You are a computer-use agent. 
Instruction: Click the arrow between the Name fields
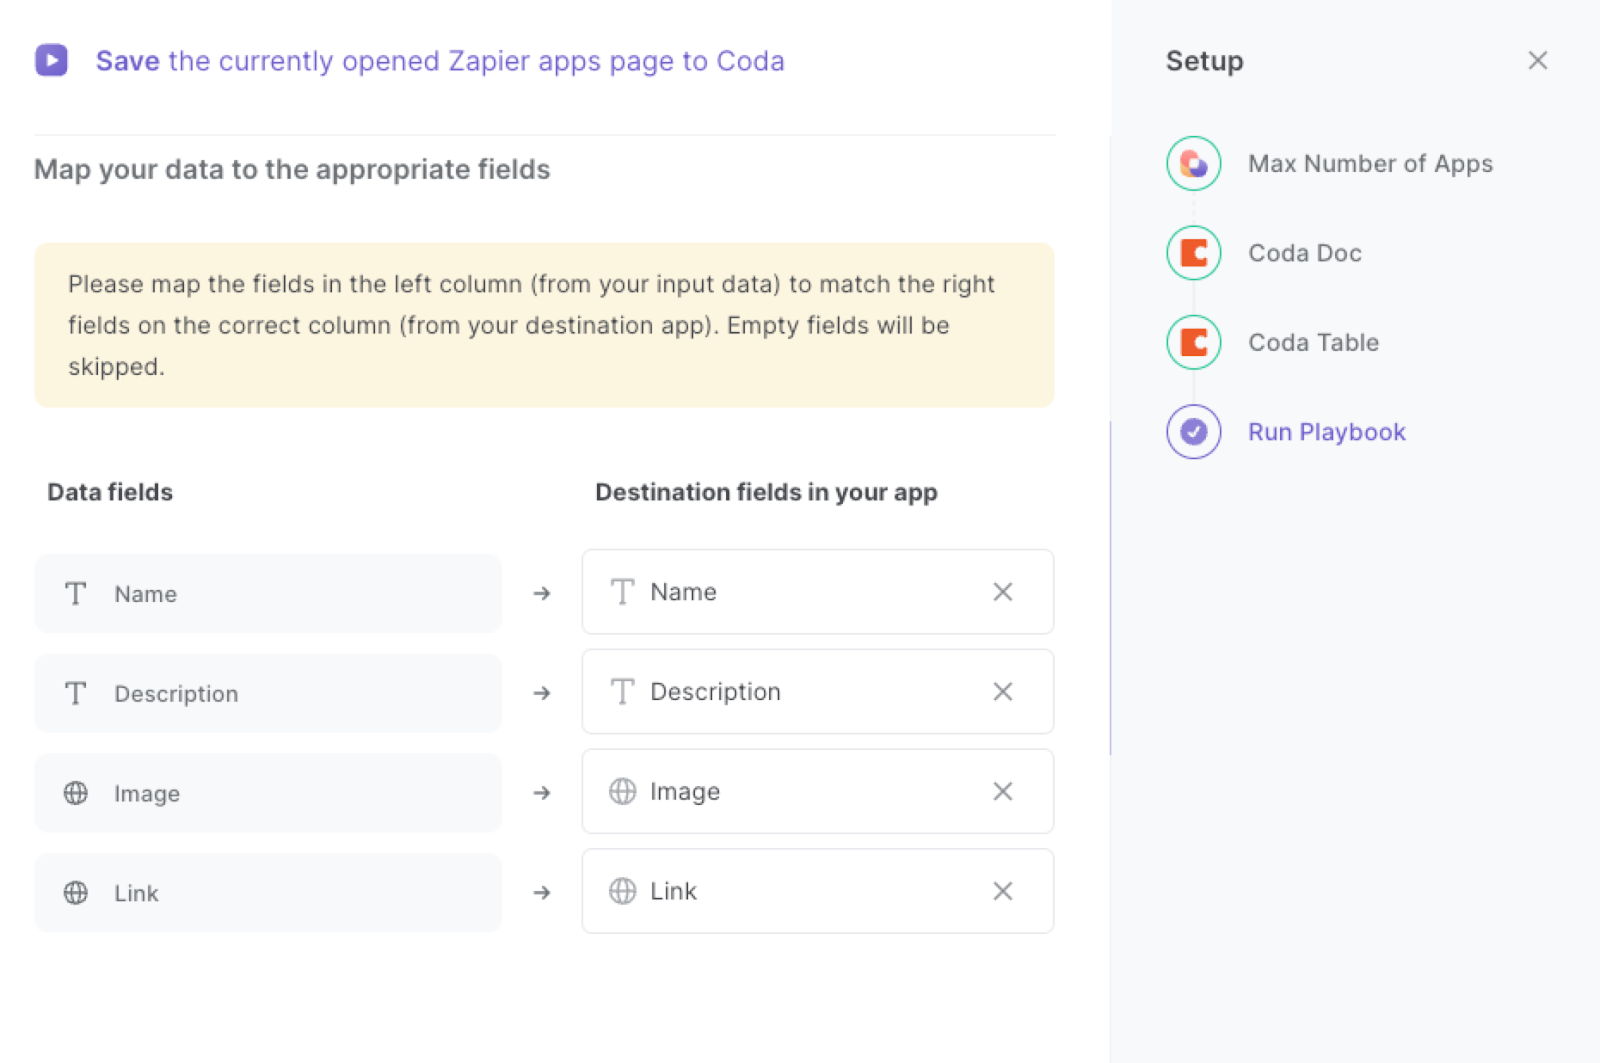[542, 593]
